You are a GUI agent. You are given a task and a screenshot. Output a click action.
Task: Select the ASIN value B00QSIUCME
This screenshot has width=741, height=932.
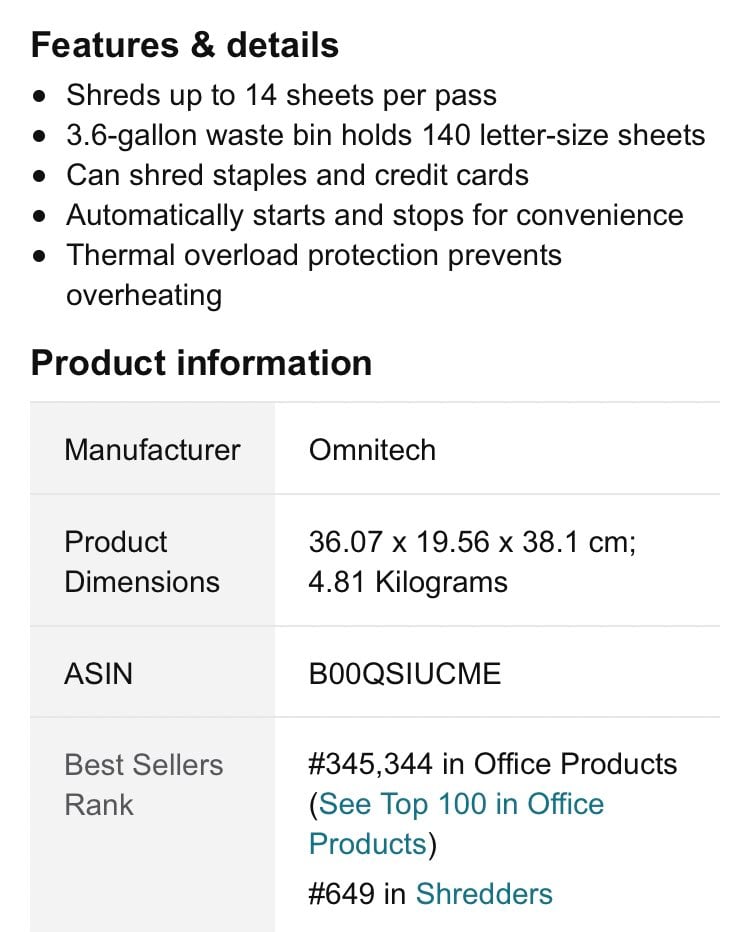click(405, 673)
